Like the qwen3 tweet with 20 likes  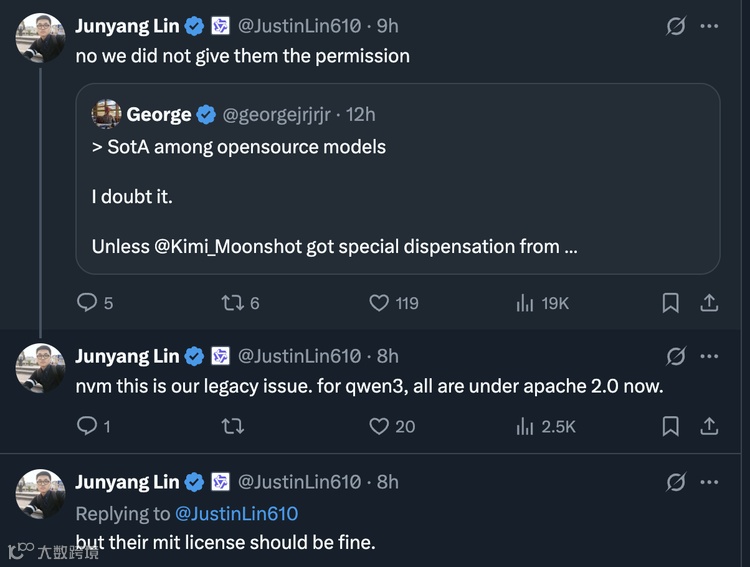[380, 426]
